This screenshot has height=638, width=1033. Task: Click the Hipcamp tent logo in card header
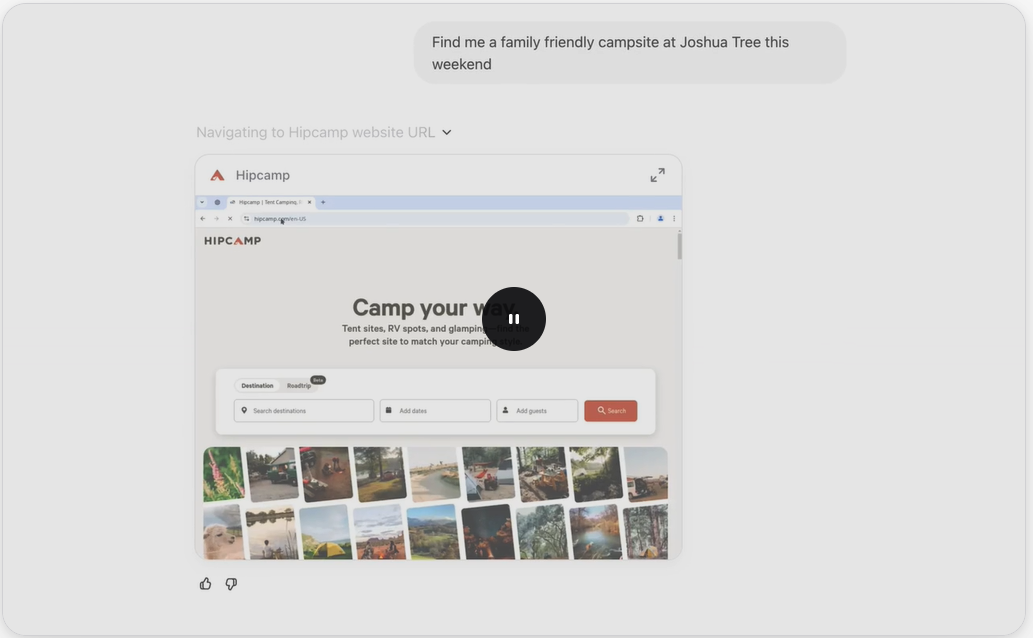coord(217,175)
